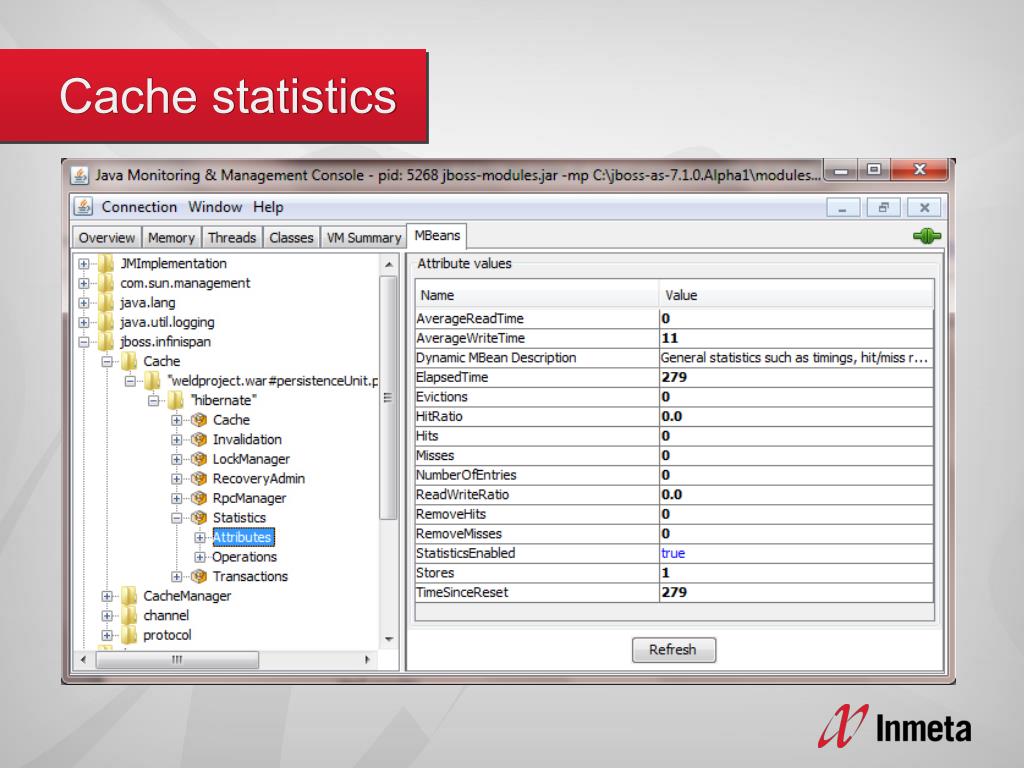Click the Transactions MBean icon
This screenshot has width=1024, height=768.
pyautogui.click(x=199, y=577)
